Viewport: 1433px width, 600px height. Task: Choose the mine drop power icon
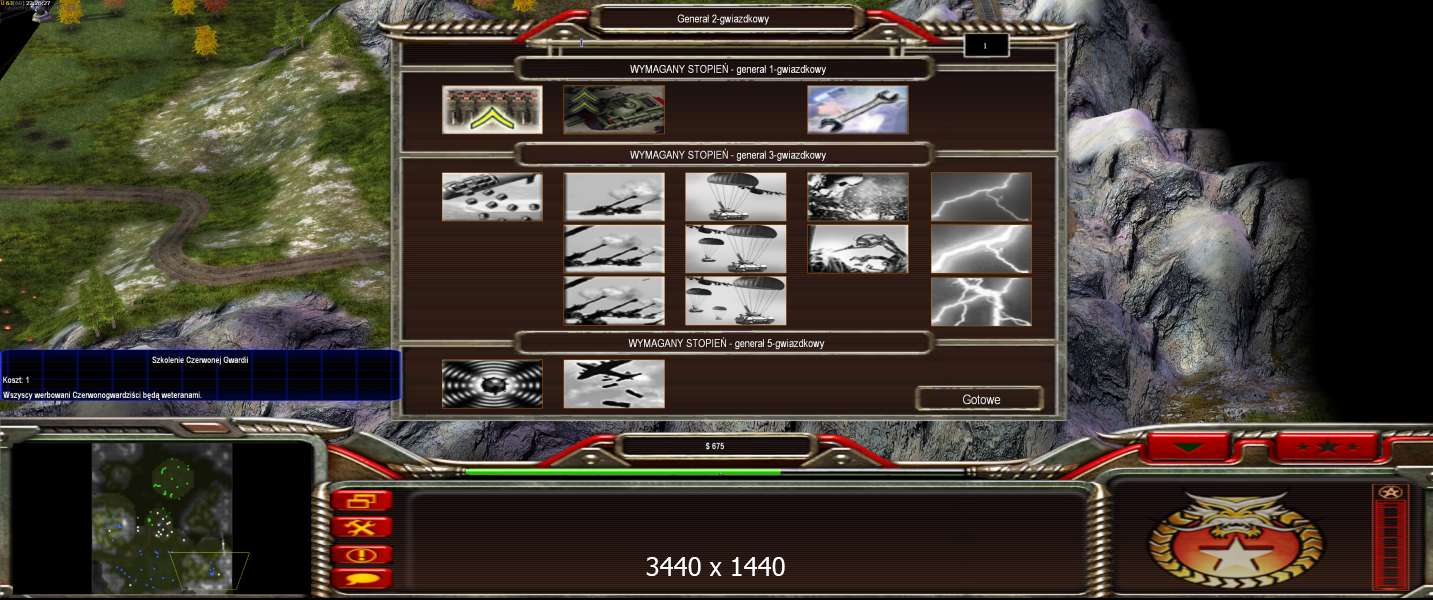coord(492,197)
